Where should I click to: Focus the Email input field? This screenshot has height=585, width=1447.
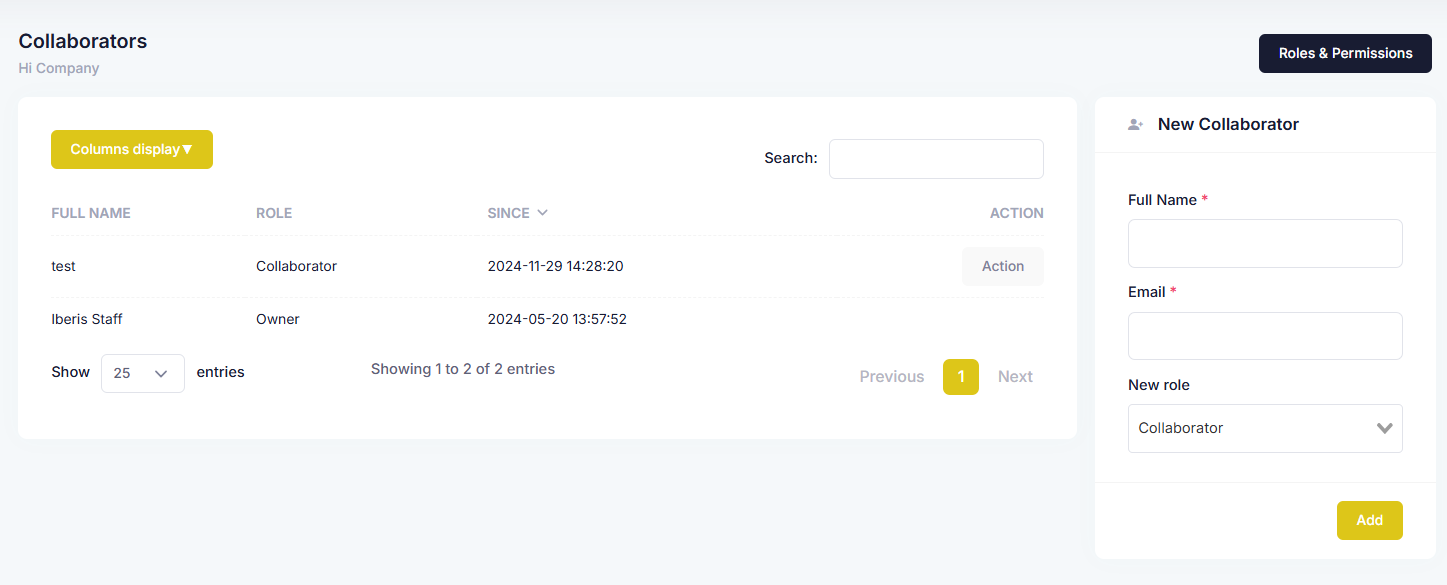click(x=1265, y=336)
